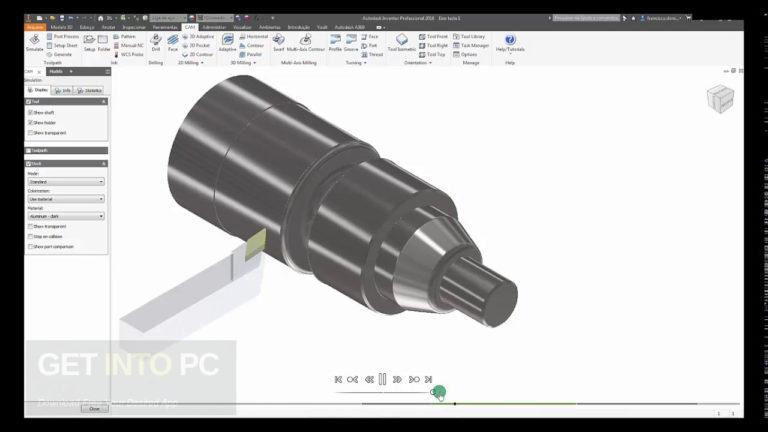The image size is (768, 432).
Task: Enable Stop on collision checkbox
Action: point(30,237)
